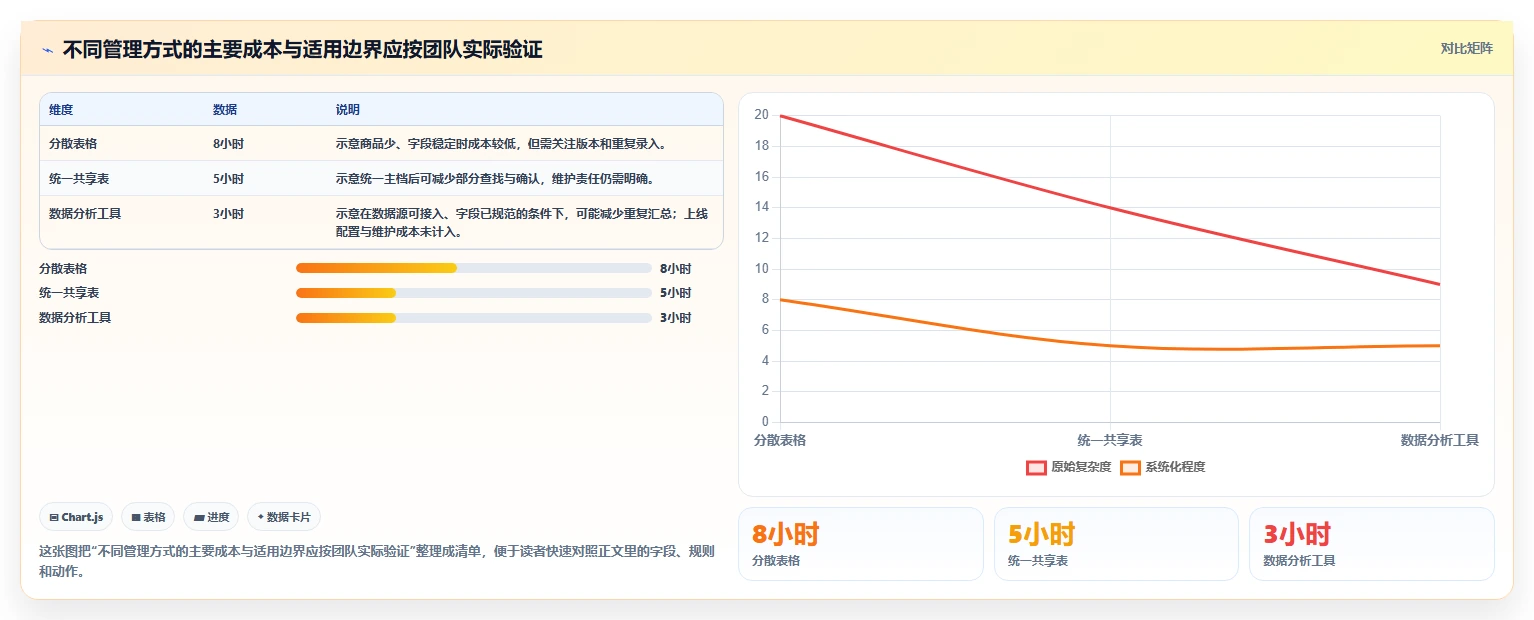Click the 3小时 value beside the progress bar
1534x620 pixels.
(675, 318)
